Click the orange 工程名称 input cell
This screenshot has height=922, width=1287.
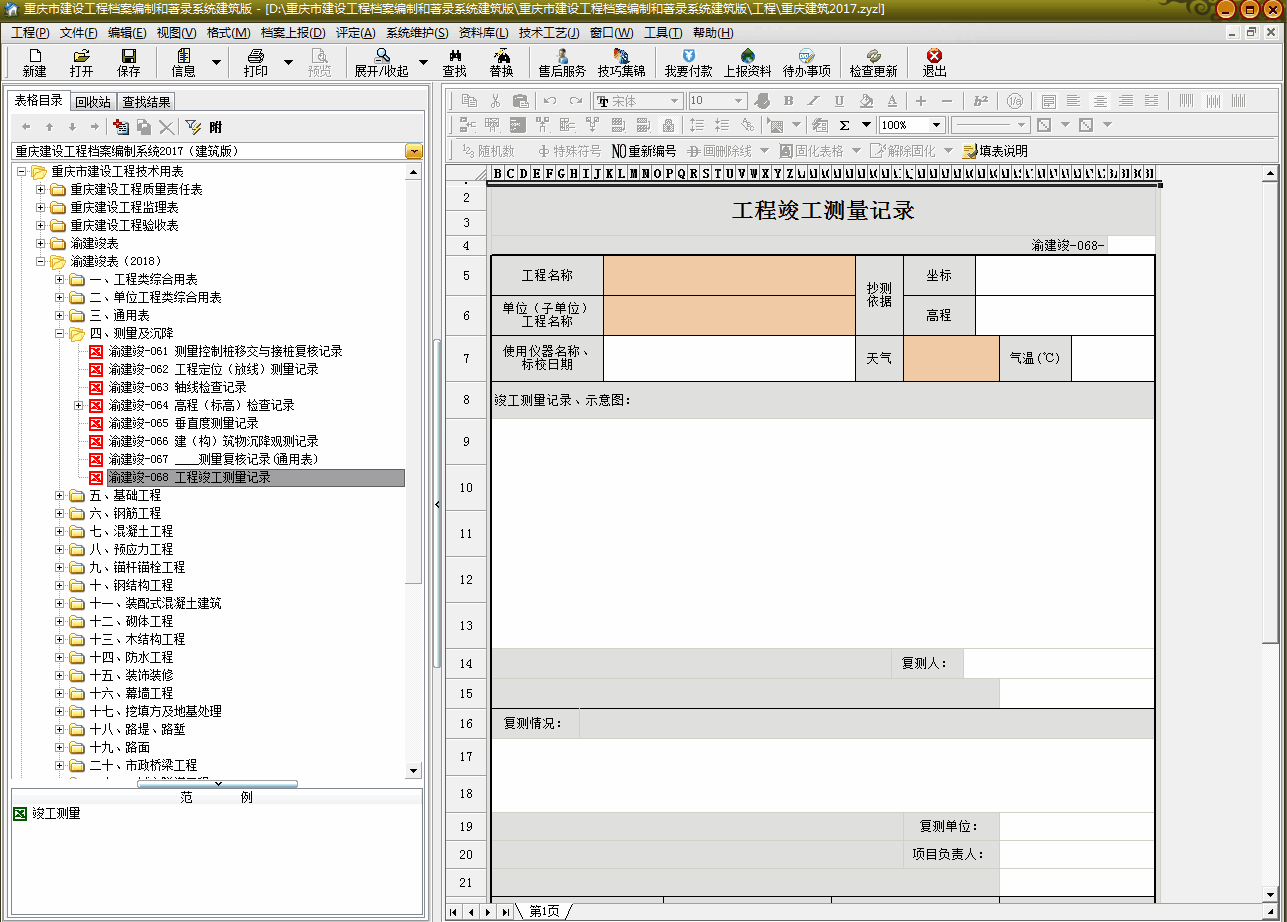729,275
